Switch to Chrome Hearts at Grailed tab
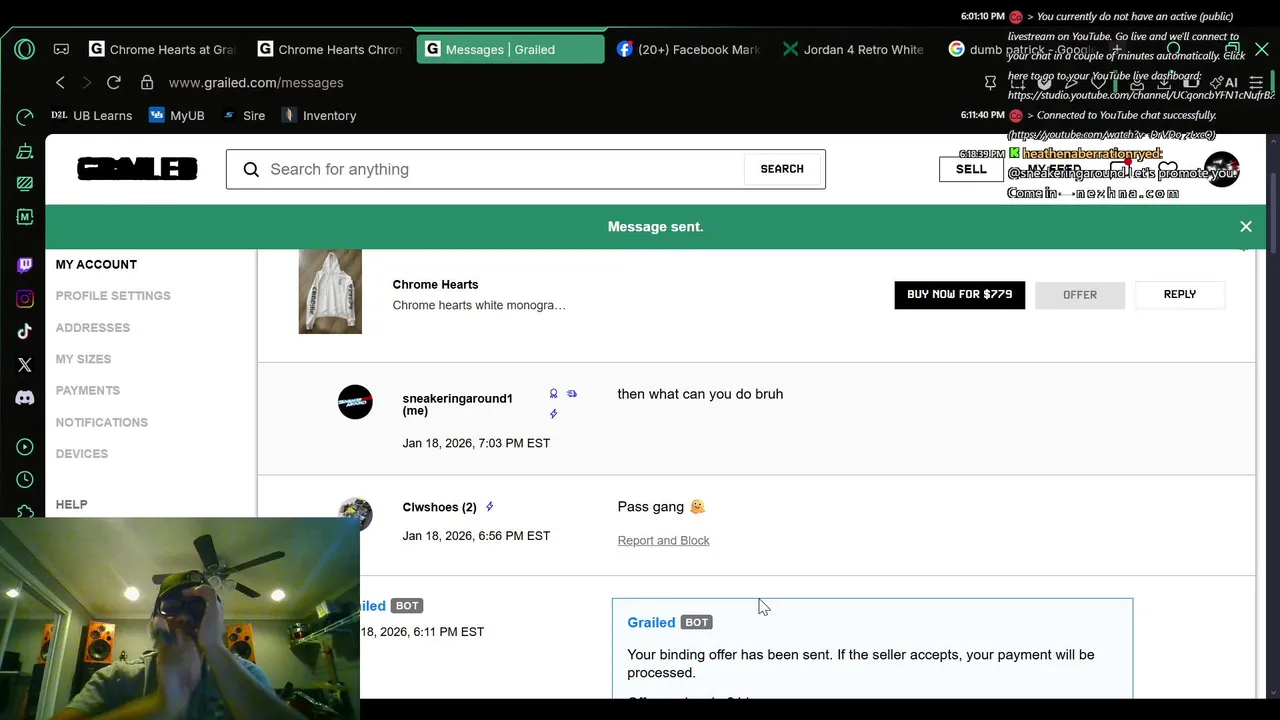 (x=162, y=49)
